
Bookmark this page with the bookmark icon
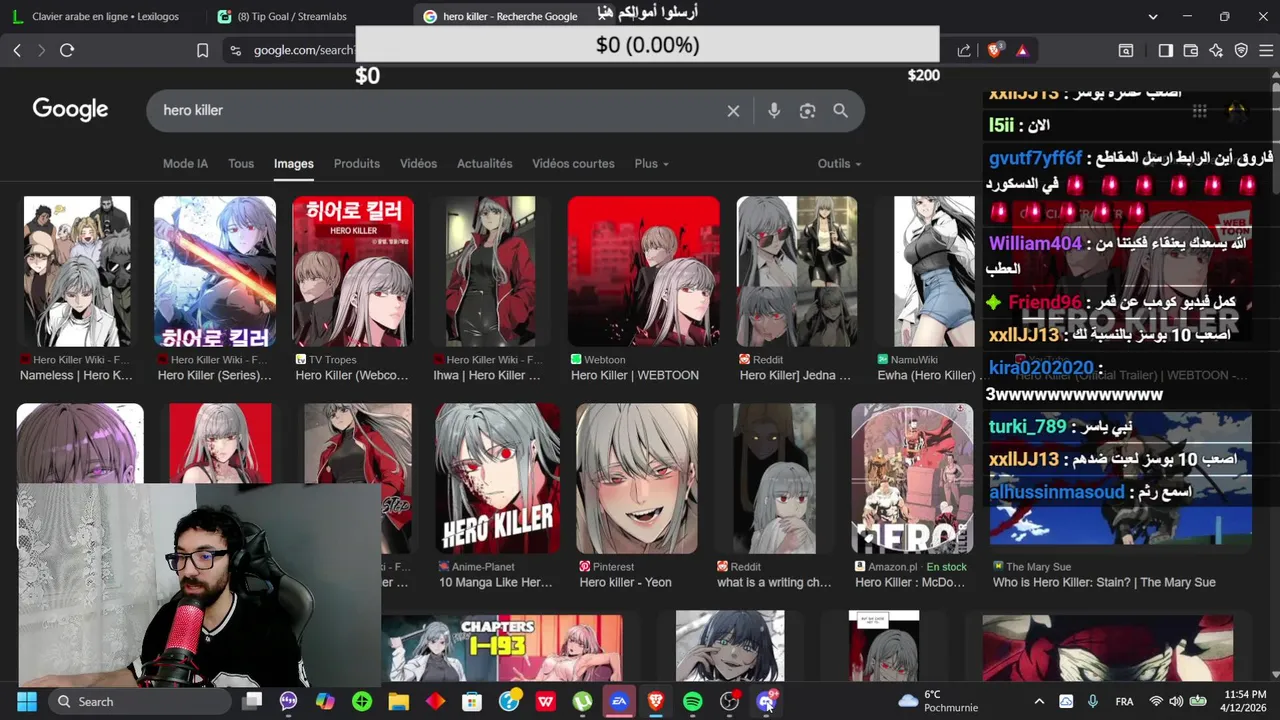tap(202, 50)
